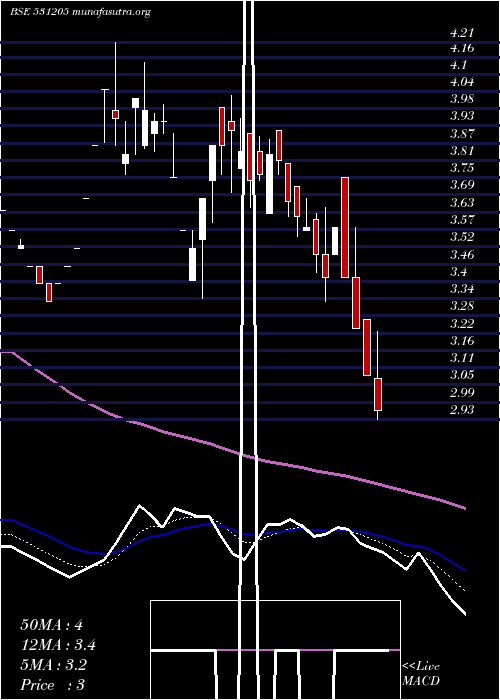
Task: Click the 3.22 price axis label
Action: [462, 324]
